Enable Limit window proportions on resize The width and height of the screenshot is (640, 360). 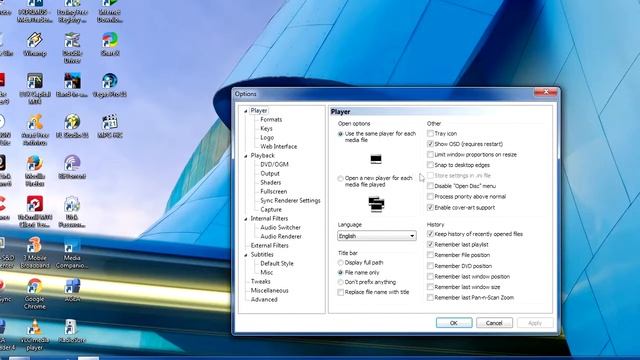tap(430, 155)
